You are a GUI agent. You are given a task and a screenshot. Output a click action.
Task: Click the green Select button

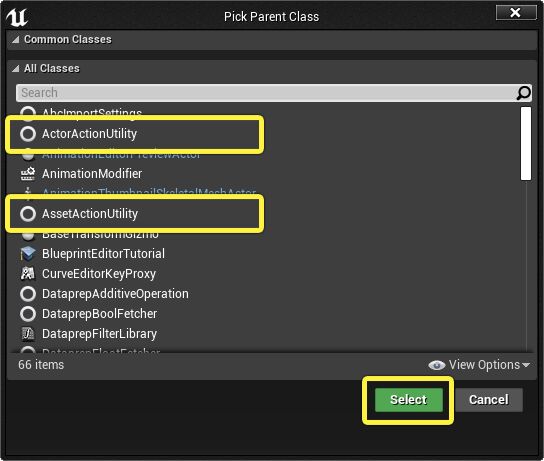pyautogui.click(x=409, y=400)
